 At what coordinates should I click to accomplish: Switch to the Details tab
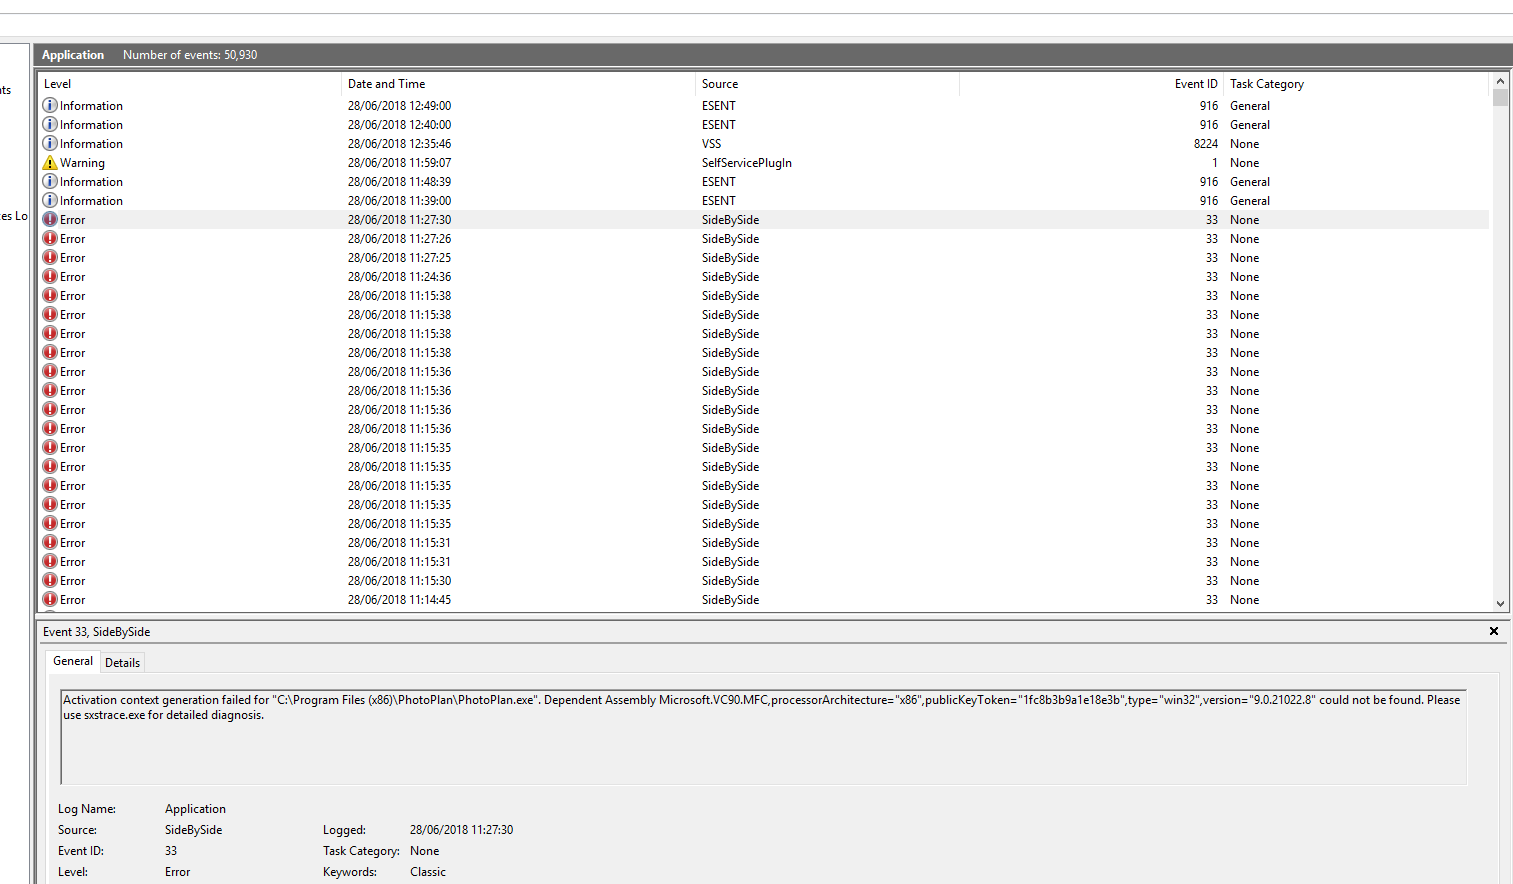pos(123,662)
